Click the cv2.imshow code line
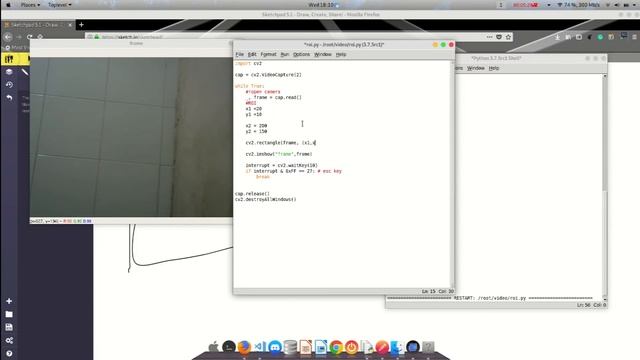This screenshot has width=640, height=360. pyautogui.click(x=279, y=154)
